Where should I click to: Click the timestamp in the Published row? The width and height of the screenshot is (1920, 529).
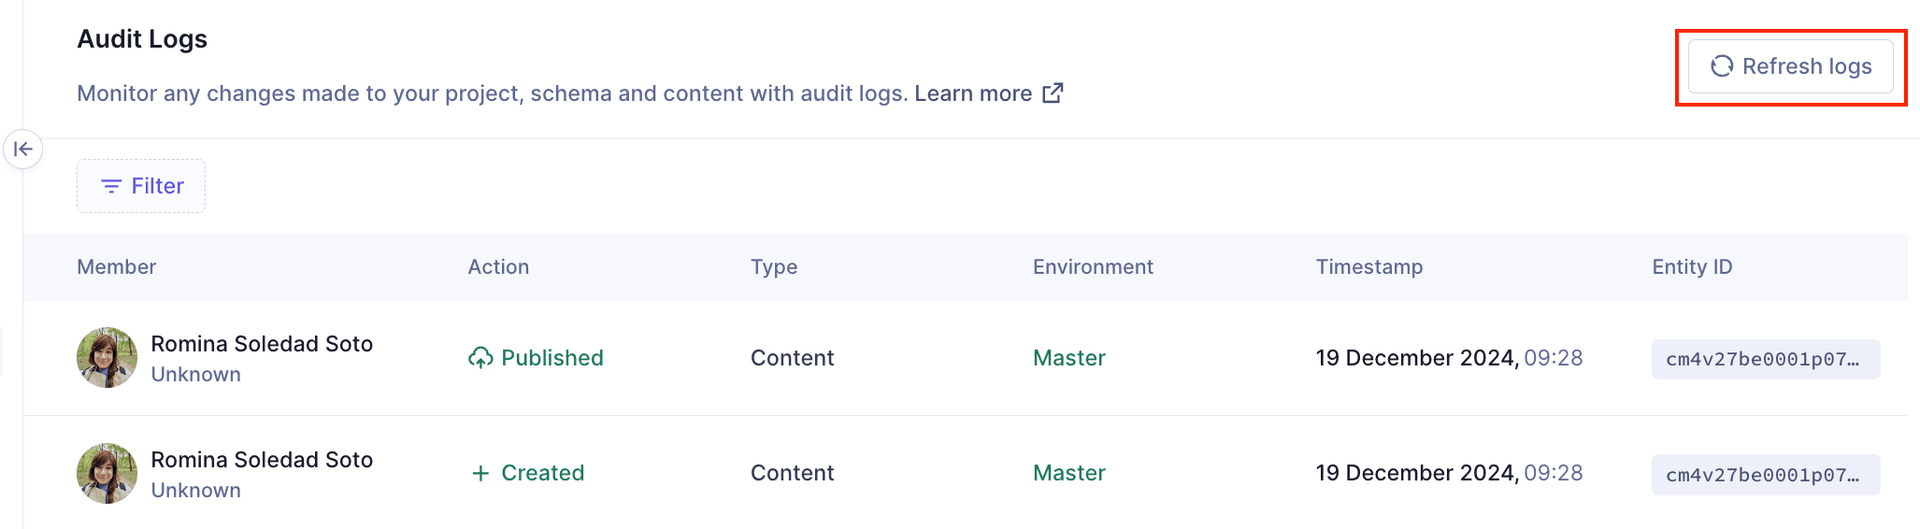coord(1449,358)
